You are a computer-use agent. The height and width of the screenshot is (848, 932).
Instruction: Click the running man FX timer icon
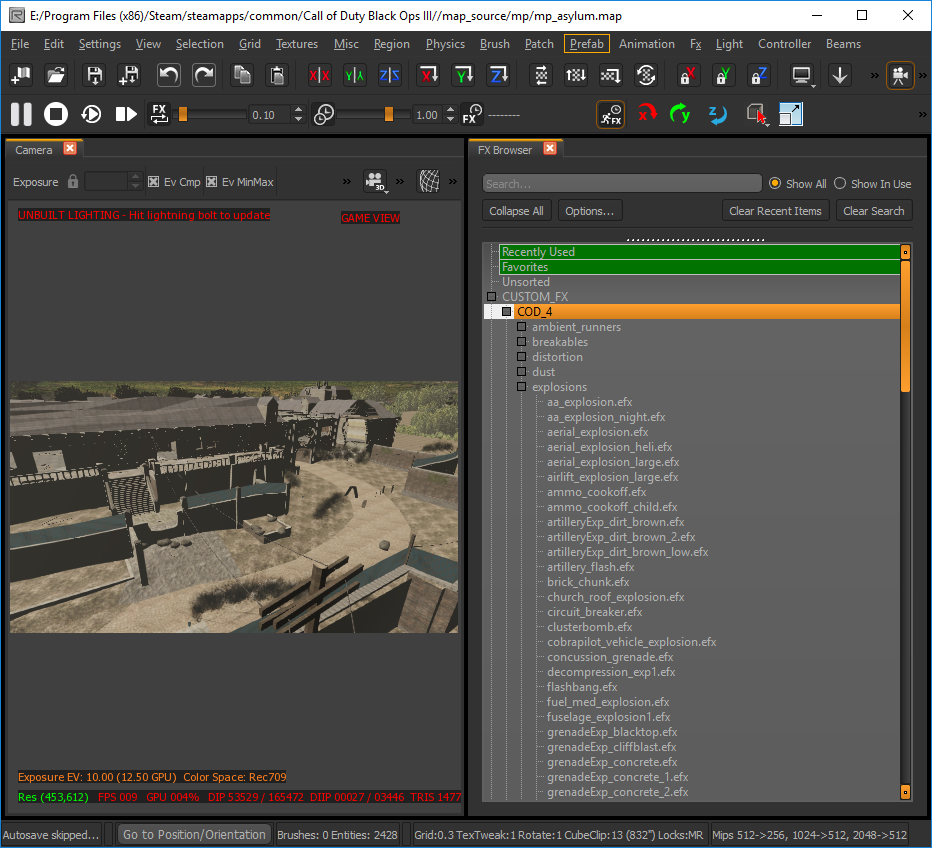click(611, 114)
